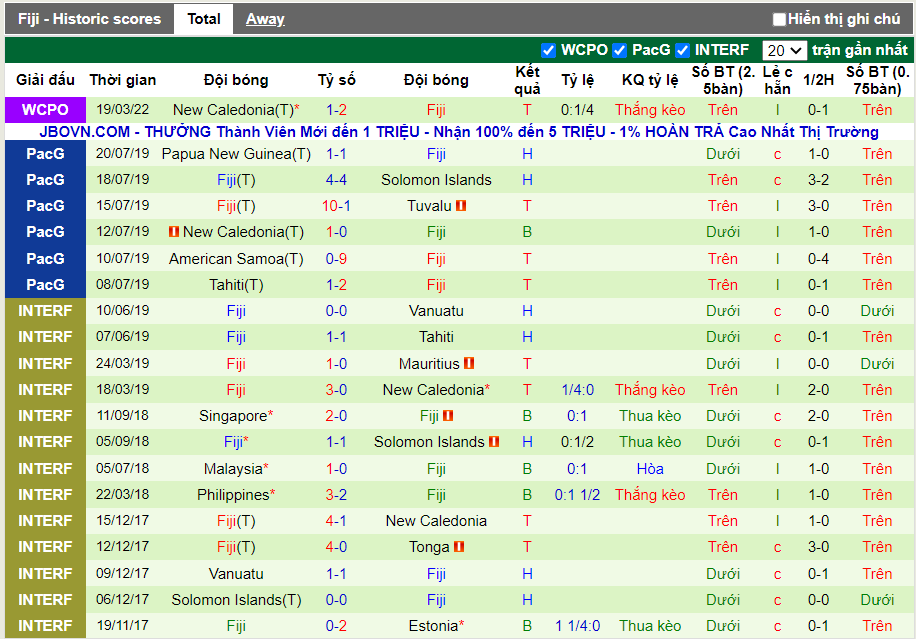Click the 1-1 score on Vanuatu 09/12/17 row
916x639 pixels.
tap(336, 574)
